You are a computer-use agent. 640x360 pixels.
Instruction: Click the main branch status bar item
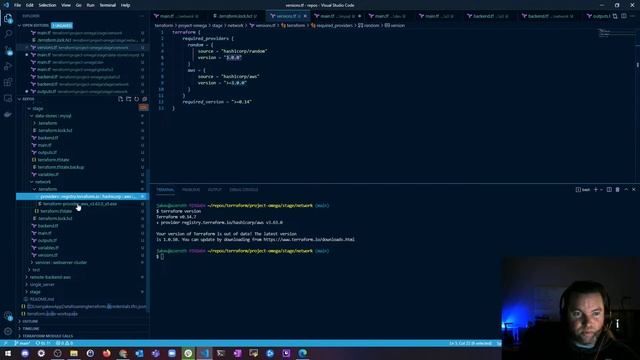[x=22, y=343]
